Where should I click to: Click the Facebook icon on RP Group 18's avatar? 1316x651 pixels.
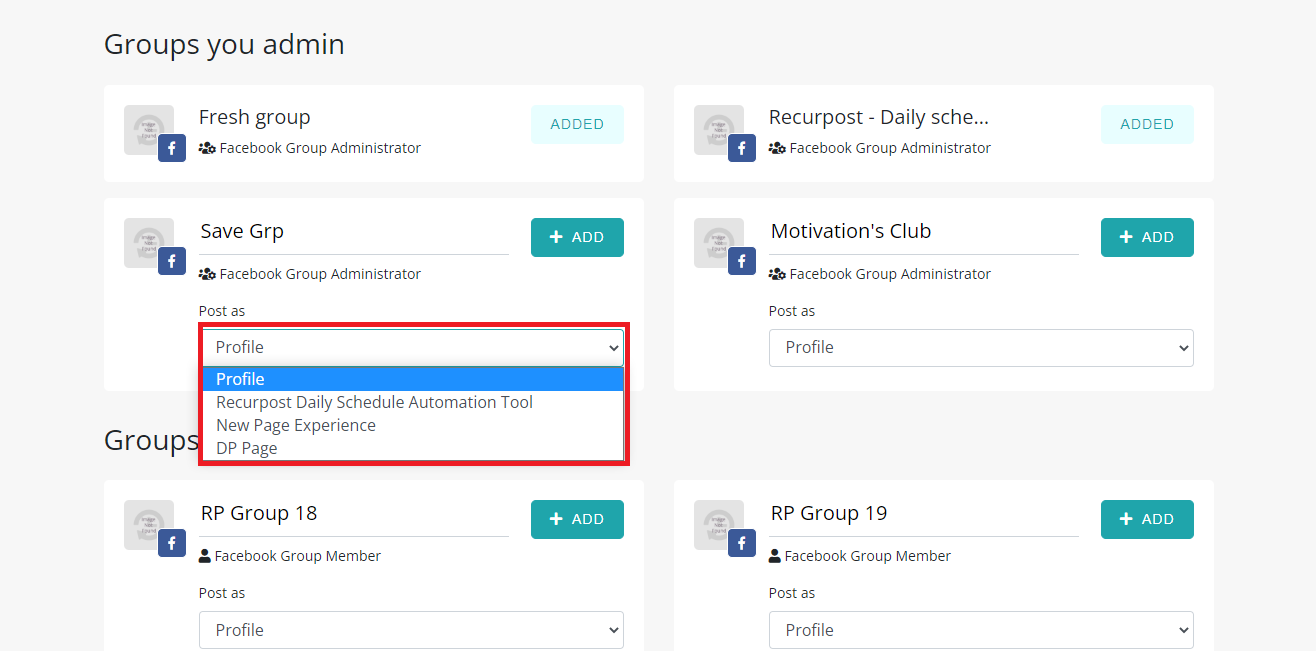pos(171,542)
